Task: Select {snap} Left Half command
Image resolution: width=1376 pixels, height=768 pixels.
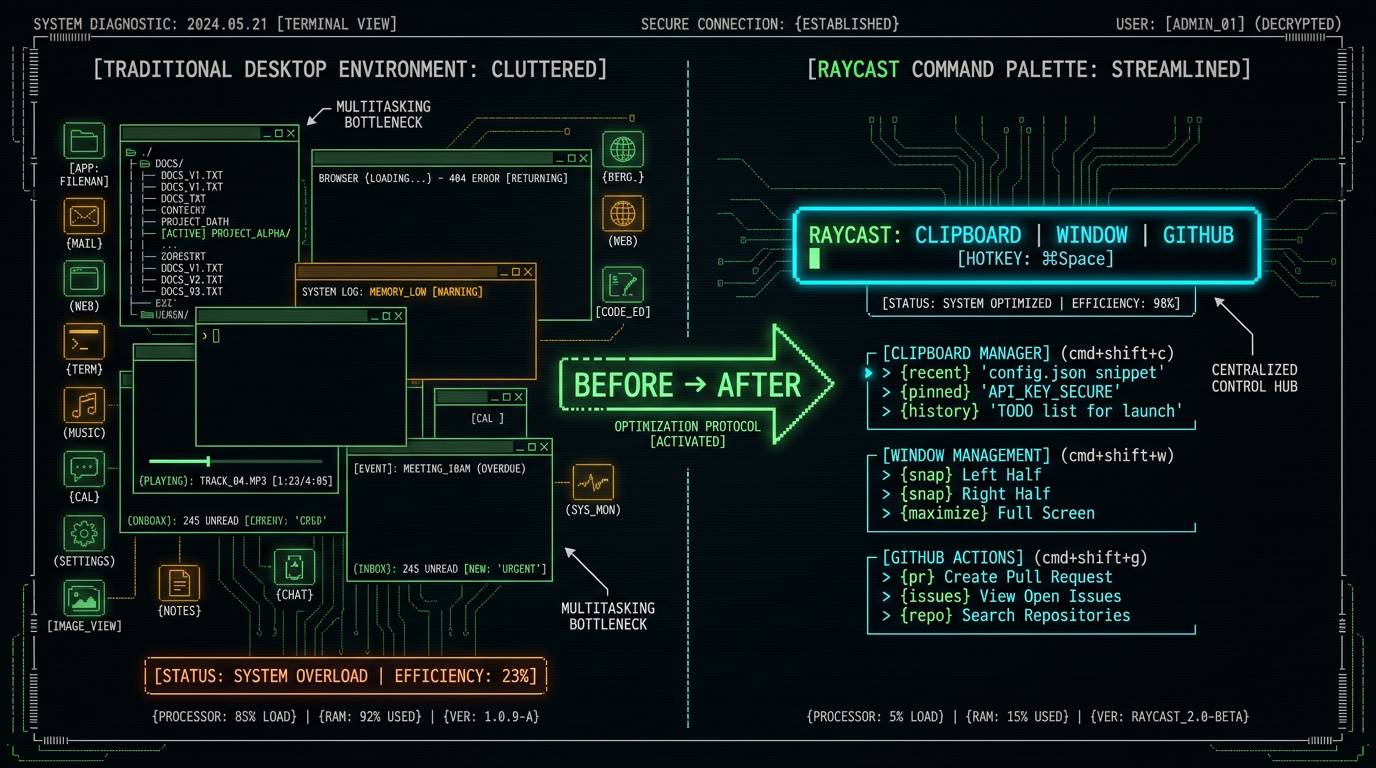Action: 961,475
